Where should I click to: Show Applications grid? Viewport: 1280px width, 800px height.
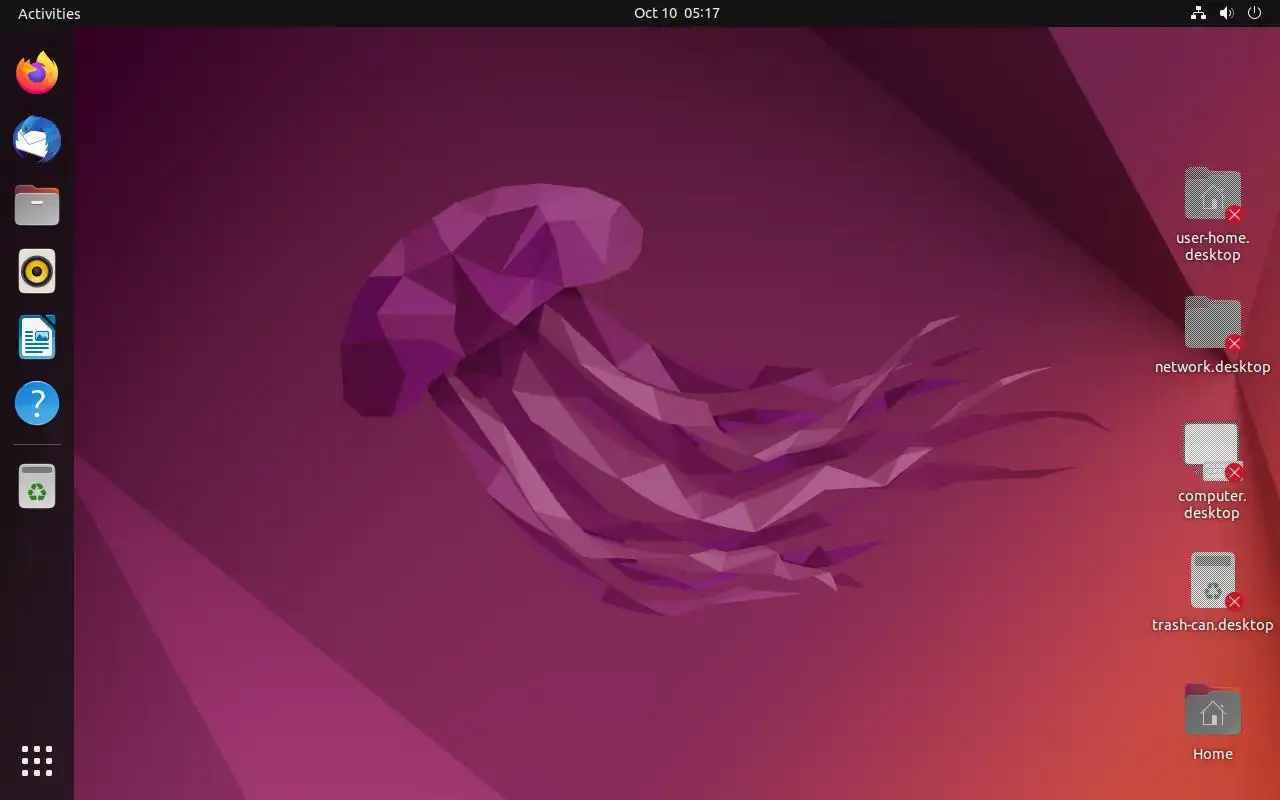37,761
